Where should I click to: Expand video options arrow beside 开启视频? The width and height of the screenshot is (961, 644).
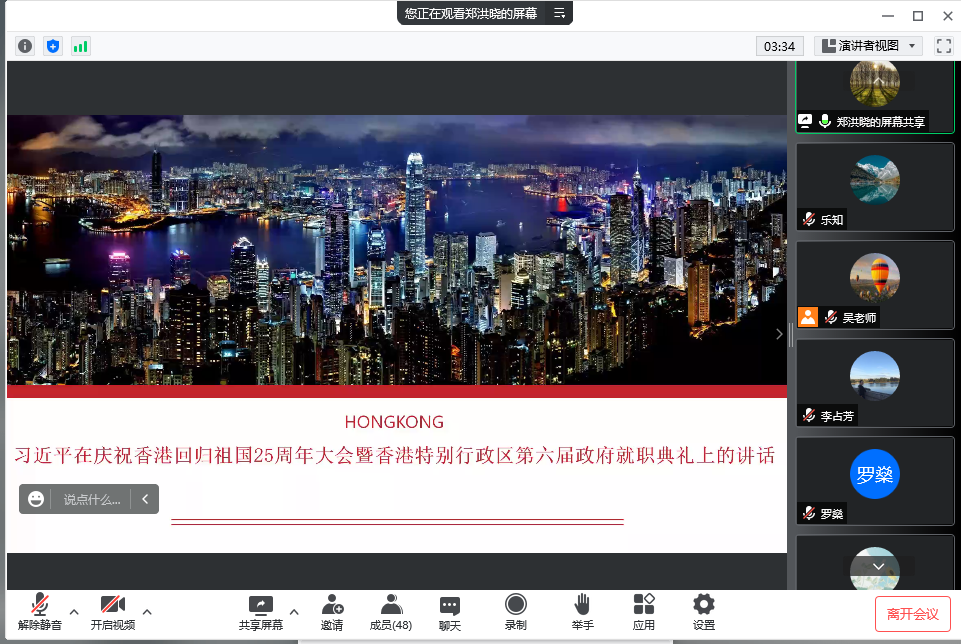[147, 611]
